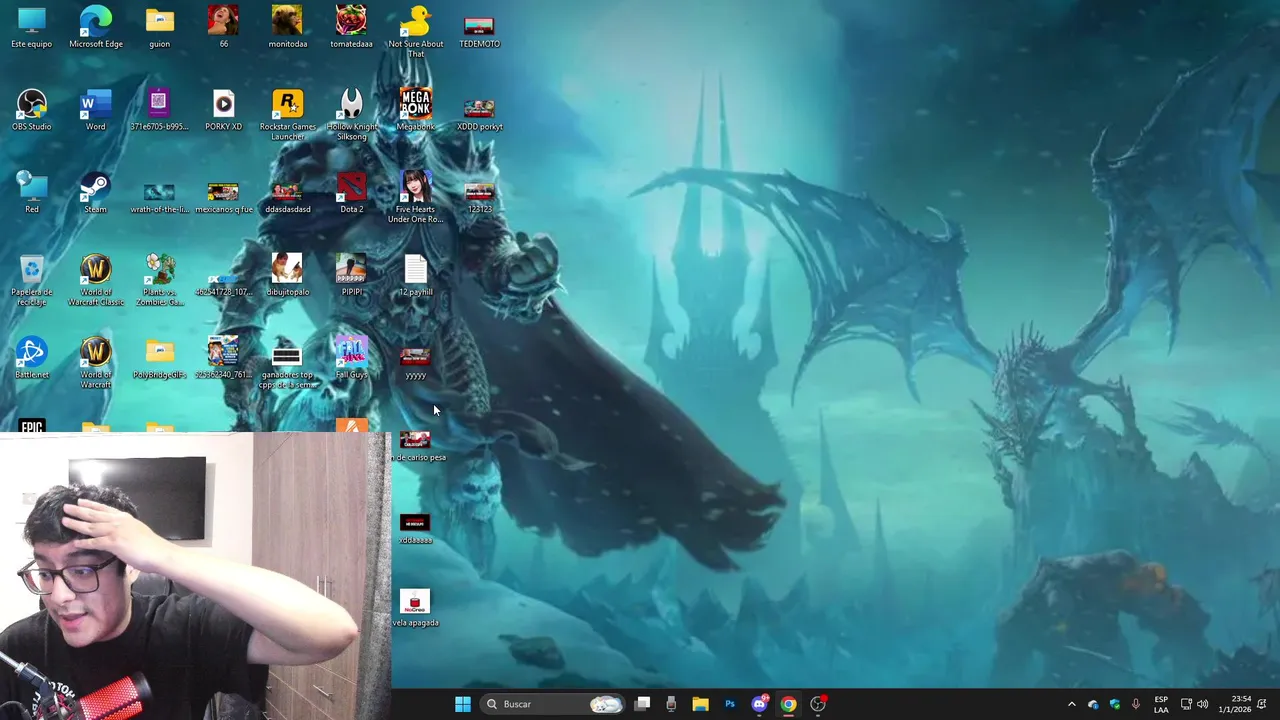The width and height of the screenshot is (1280, 720).
Task: Open the Red network icon
Action: coord(32,193)
